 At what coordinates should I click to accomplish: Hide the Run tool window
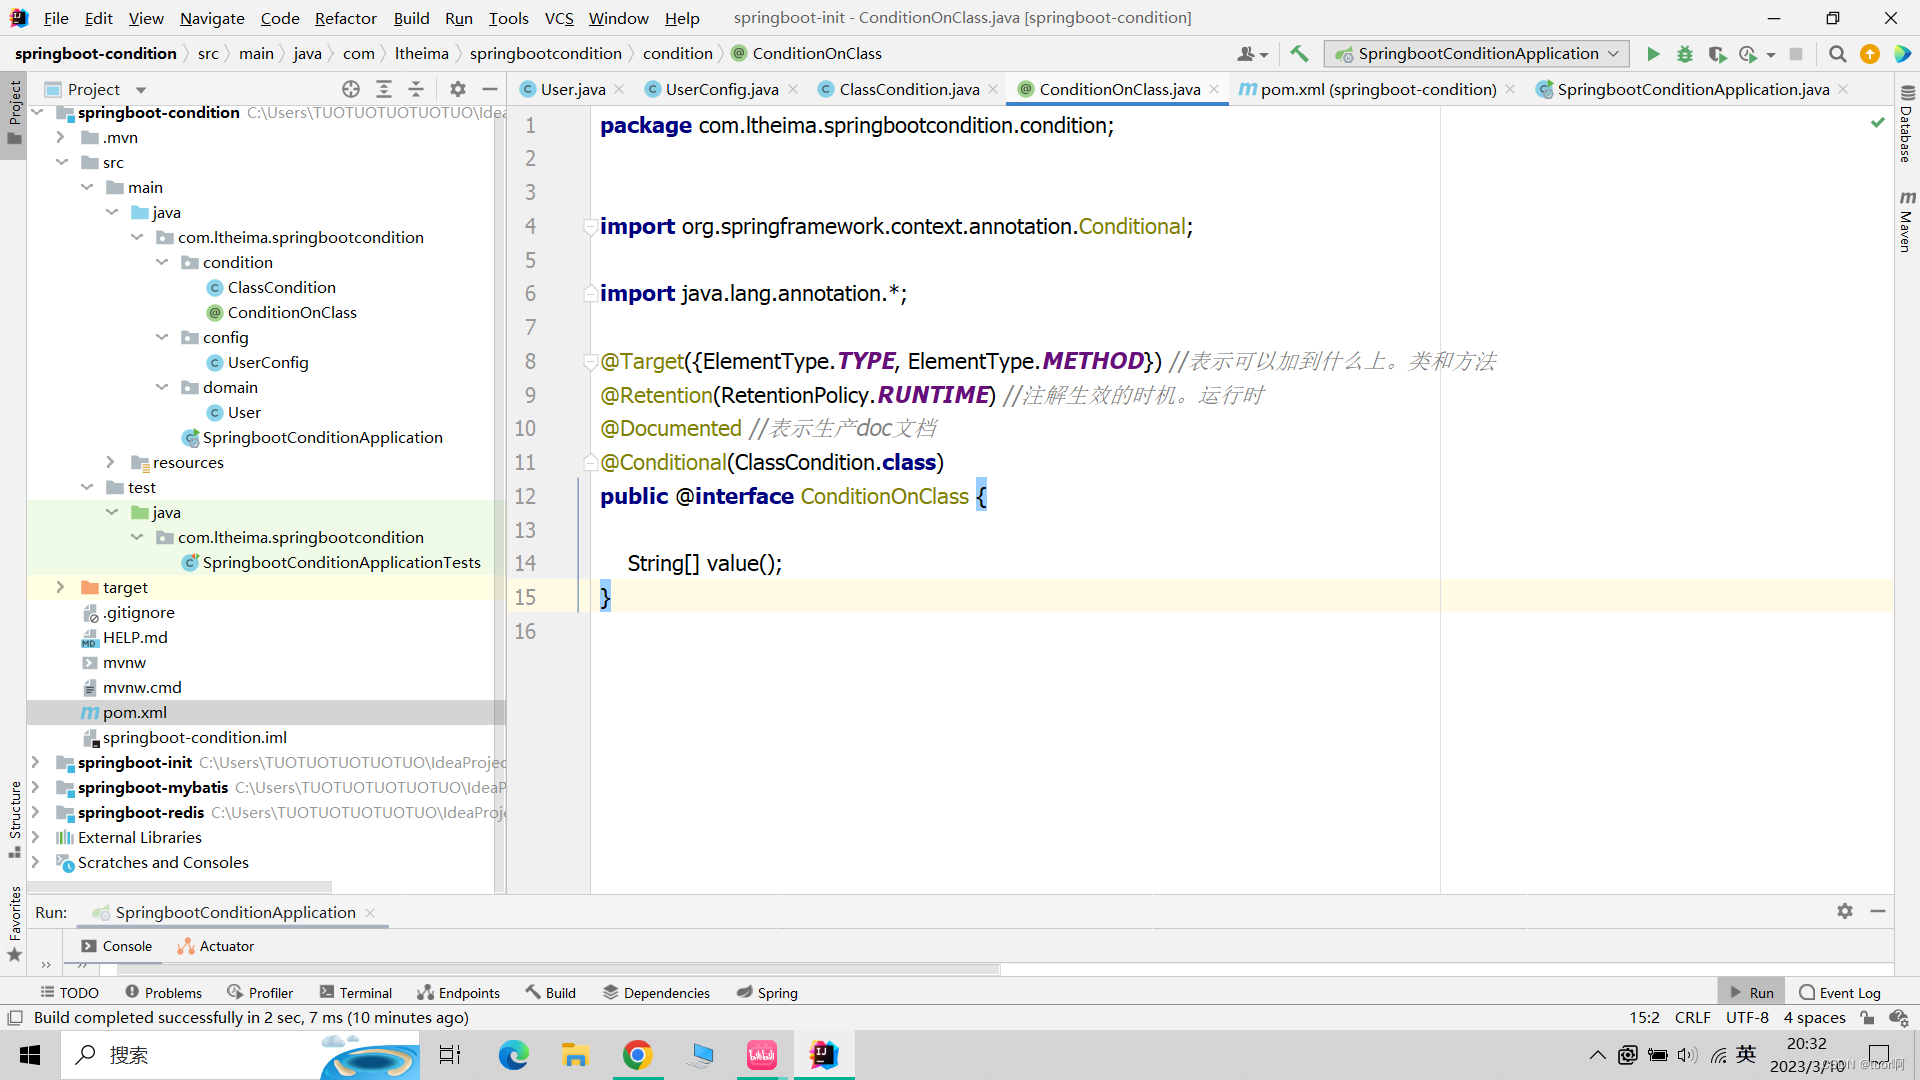pyautogui.click(x=1878, y=911)
